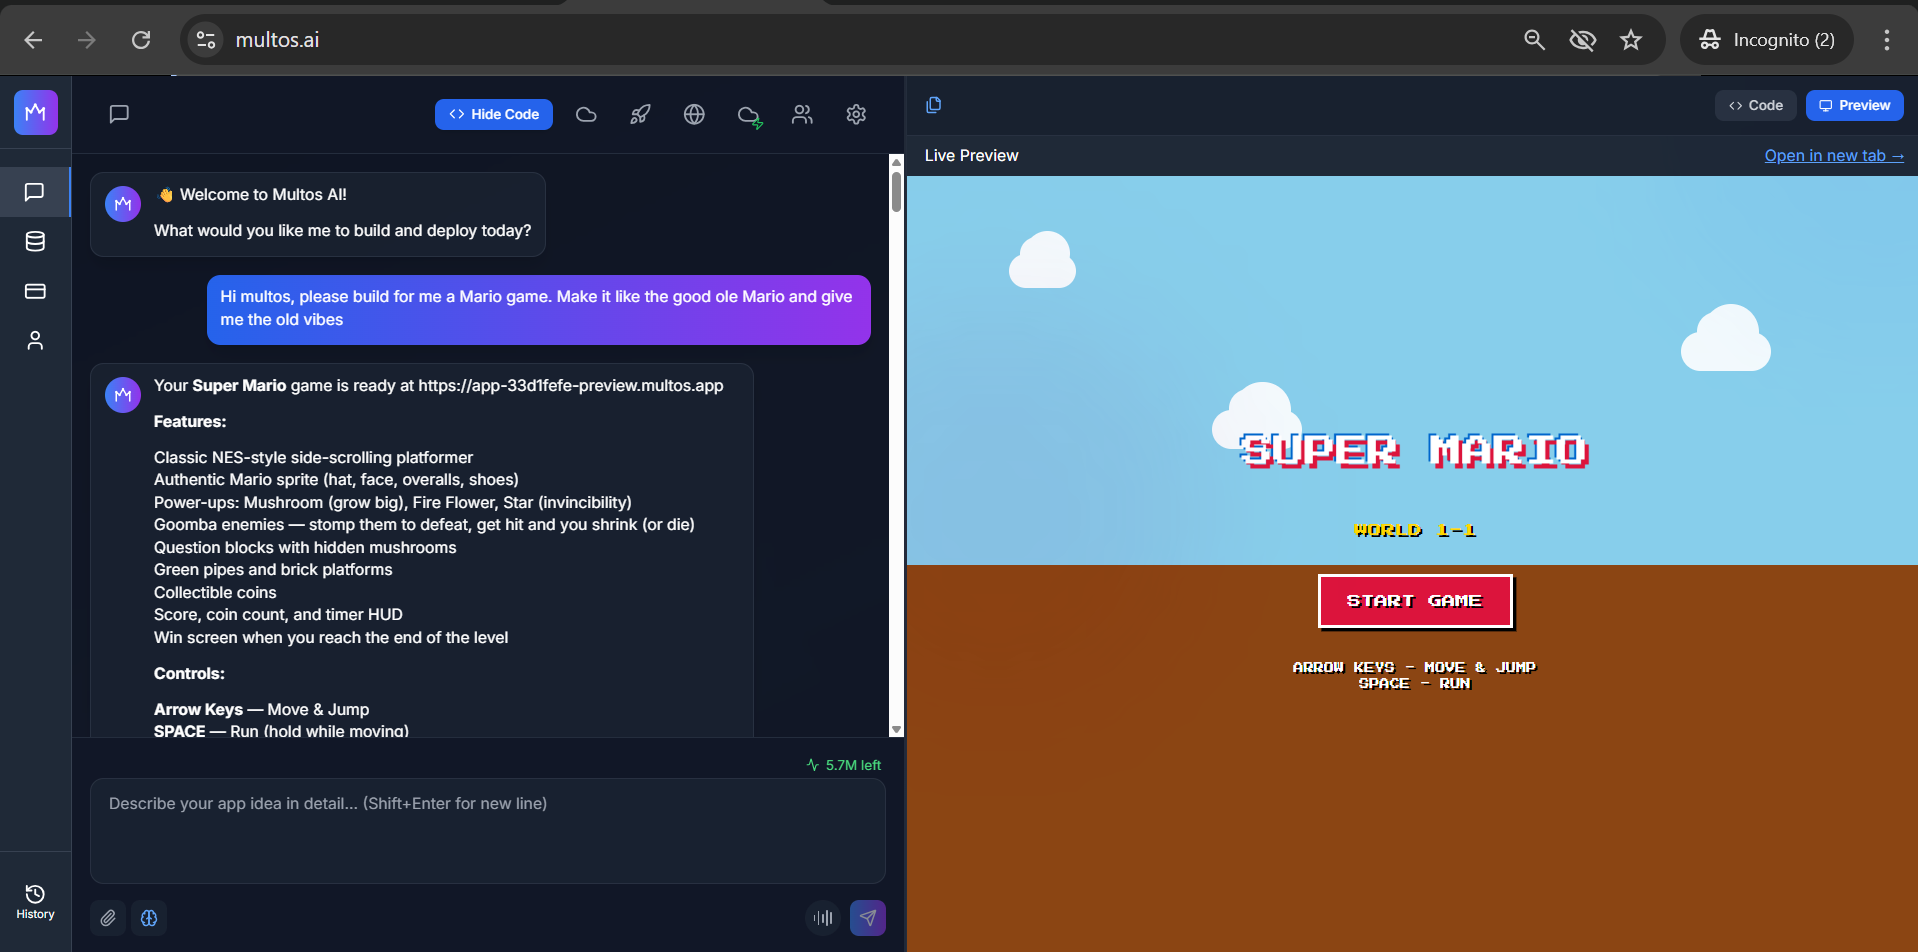
Task: Click the crossed-eye tracking protection icon
Action: [x=1582, y=40]
